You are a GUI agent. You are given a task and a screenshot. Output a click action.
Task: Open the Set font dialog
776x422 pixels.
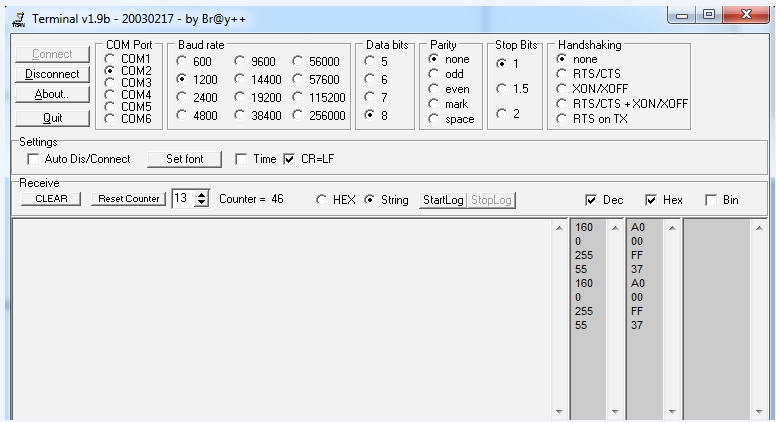(184, 159)
